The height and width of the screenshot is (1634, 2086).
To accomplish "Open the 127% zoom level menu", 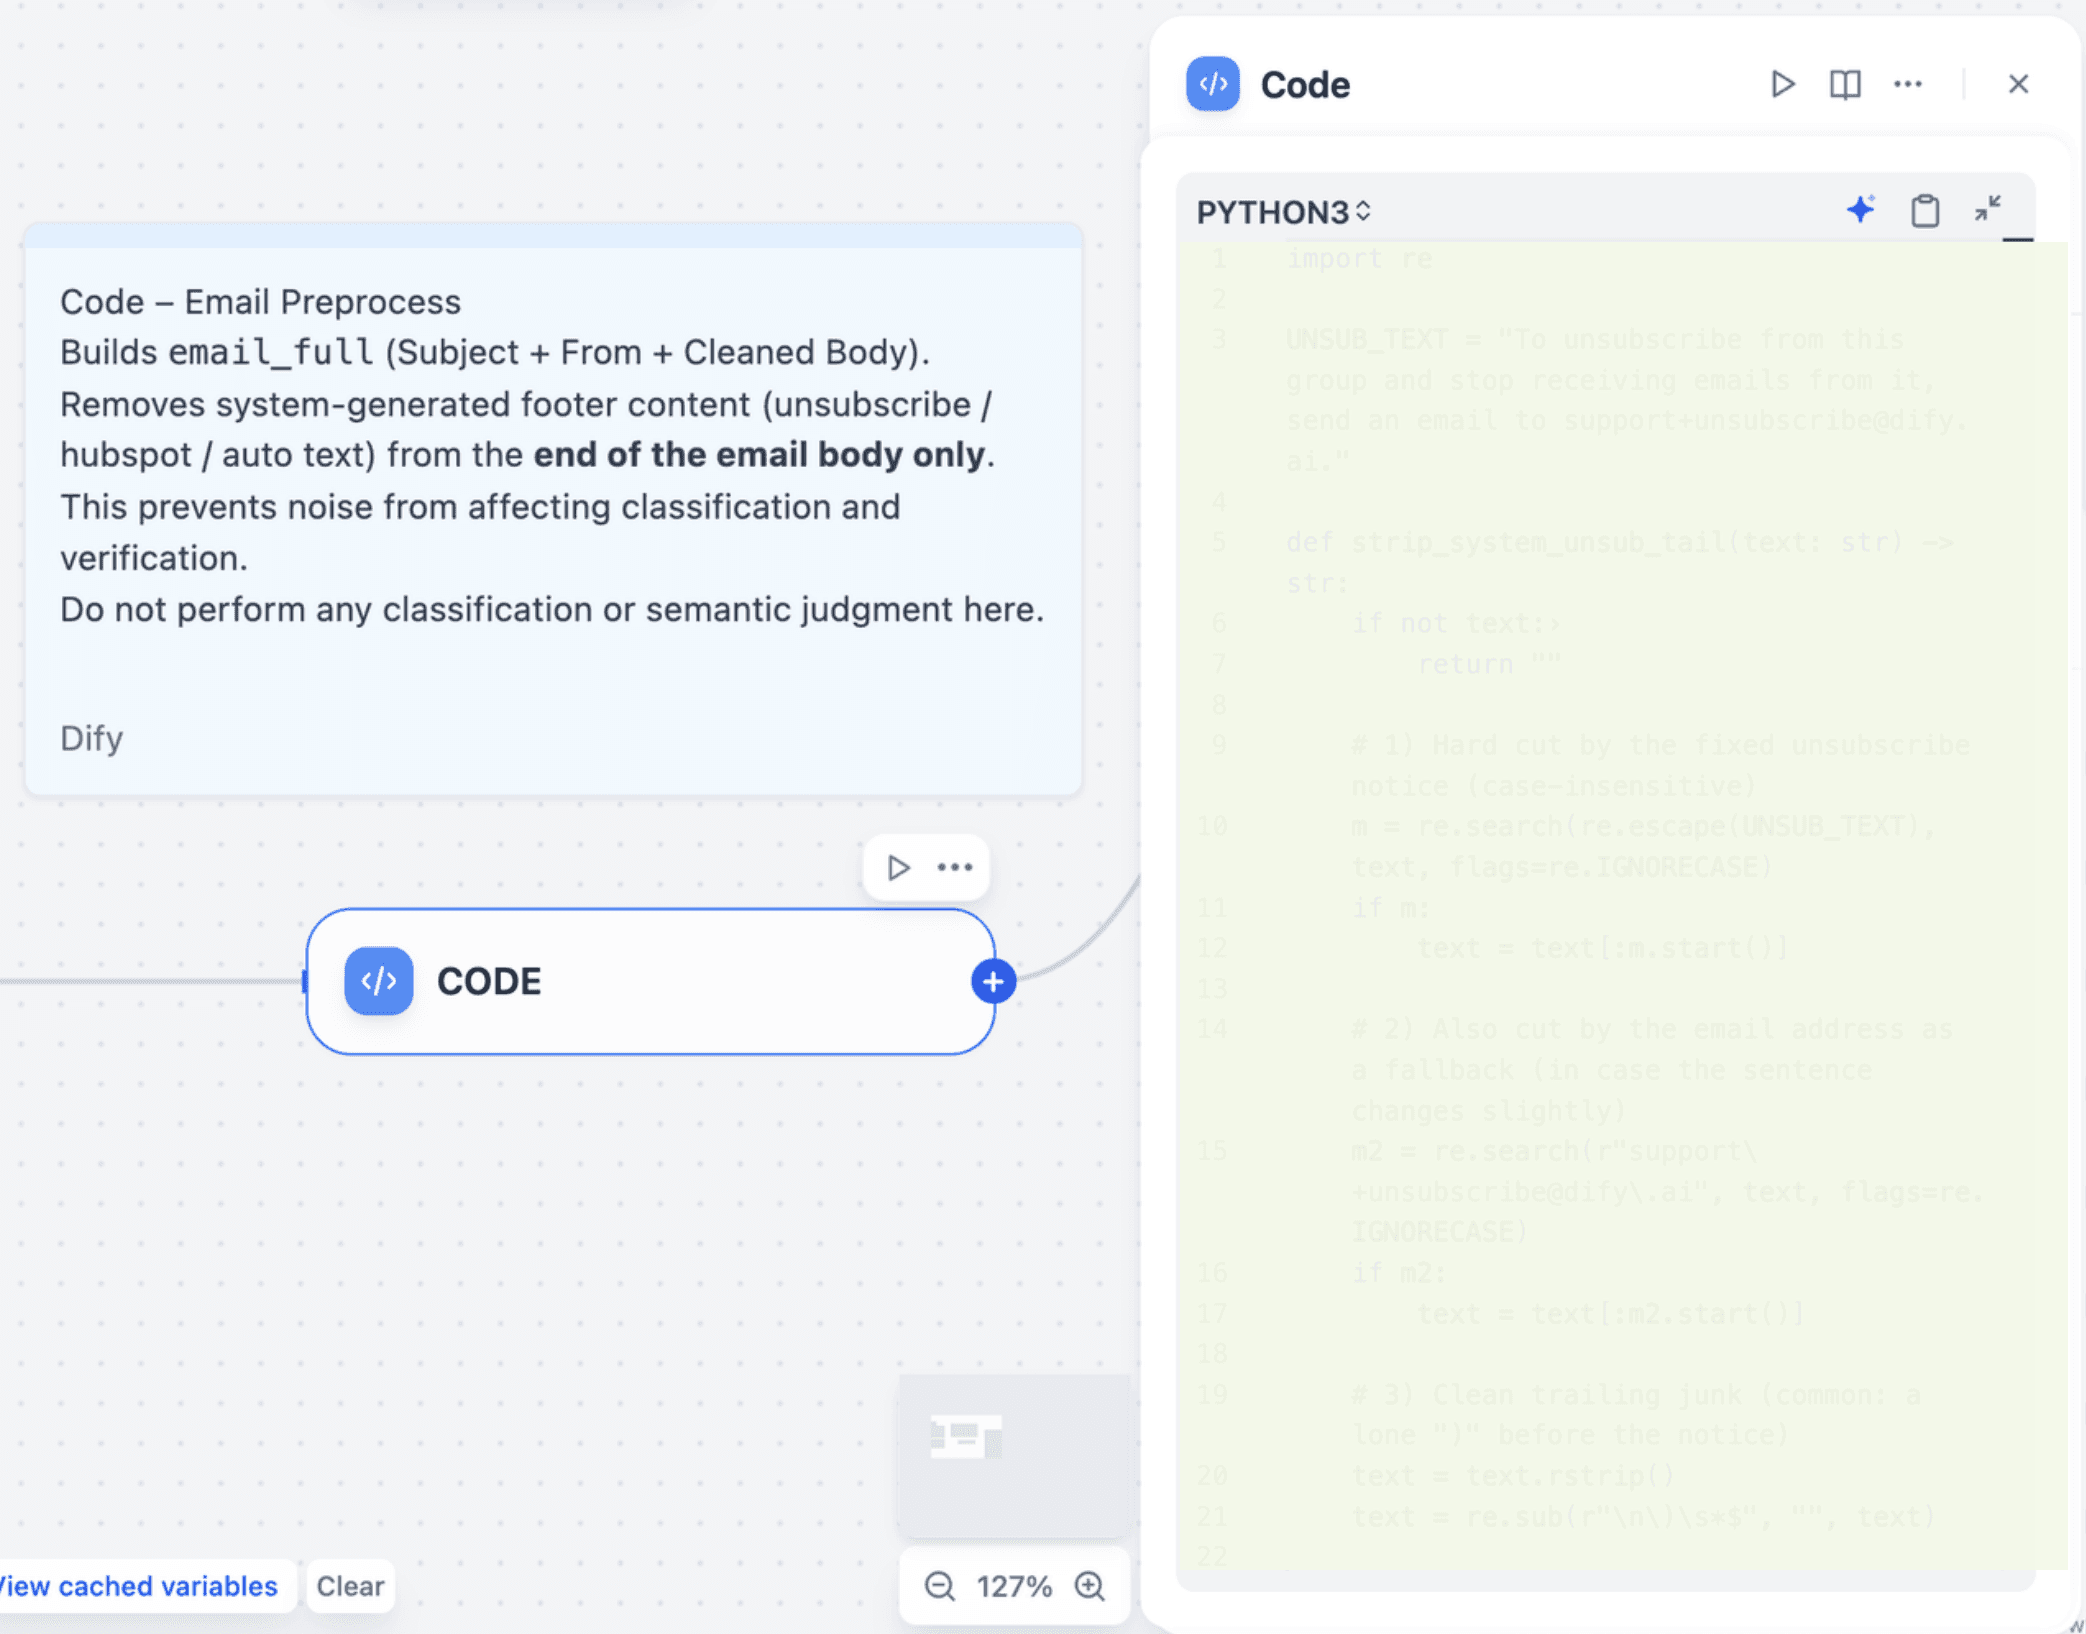I will point(1013,1586).
